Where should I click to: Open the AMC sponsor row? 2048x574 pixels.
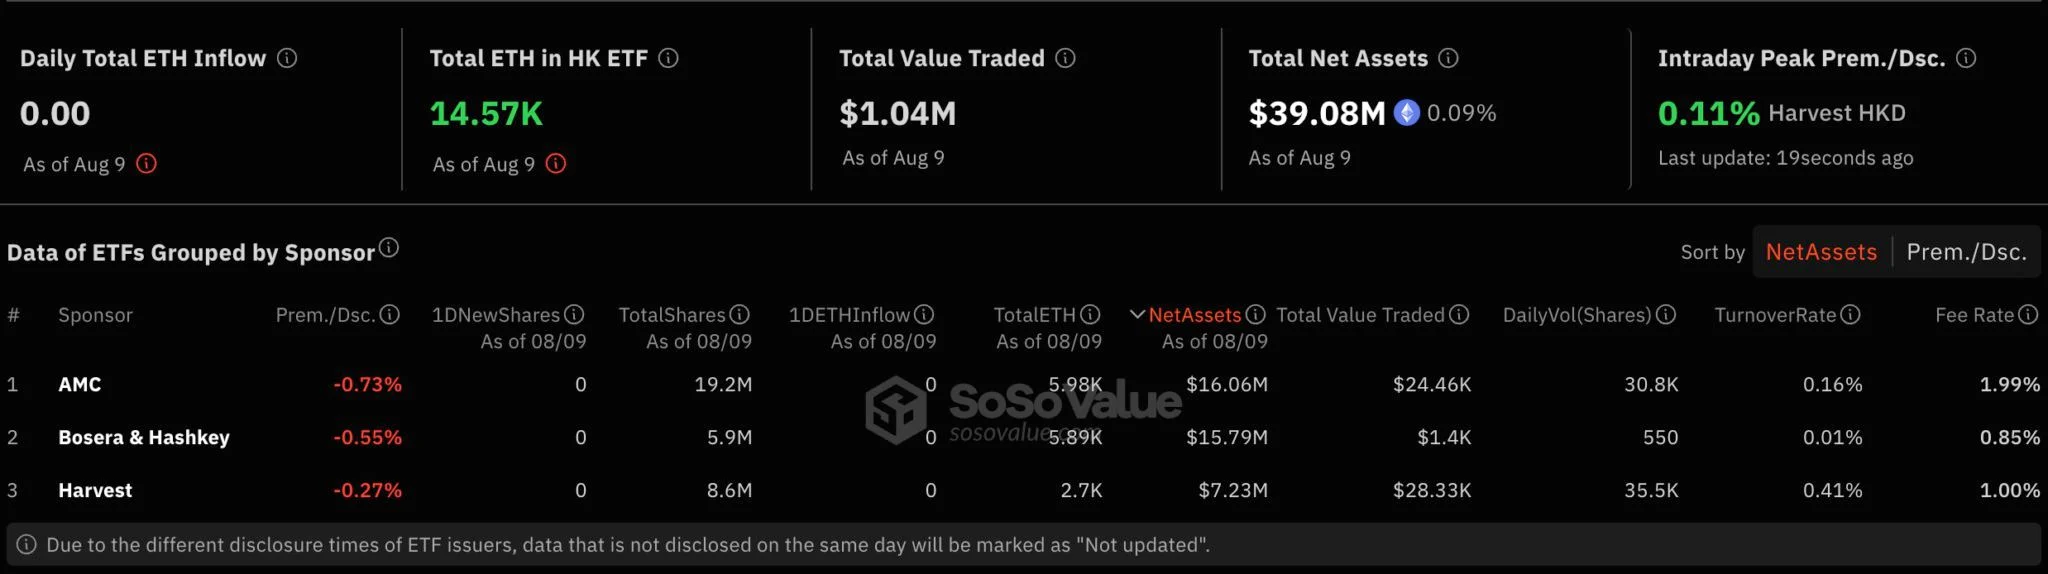[x=1024, y=384]
